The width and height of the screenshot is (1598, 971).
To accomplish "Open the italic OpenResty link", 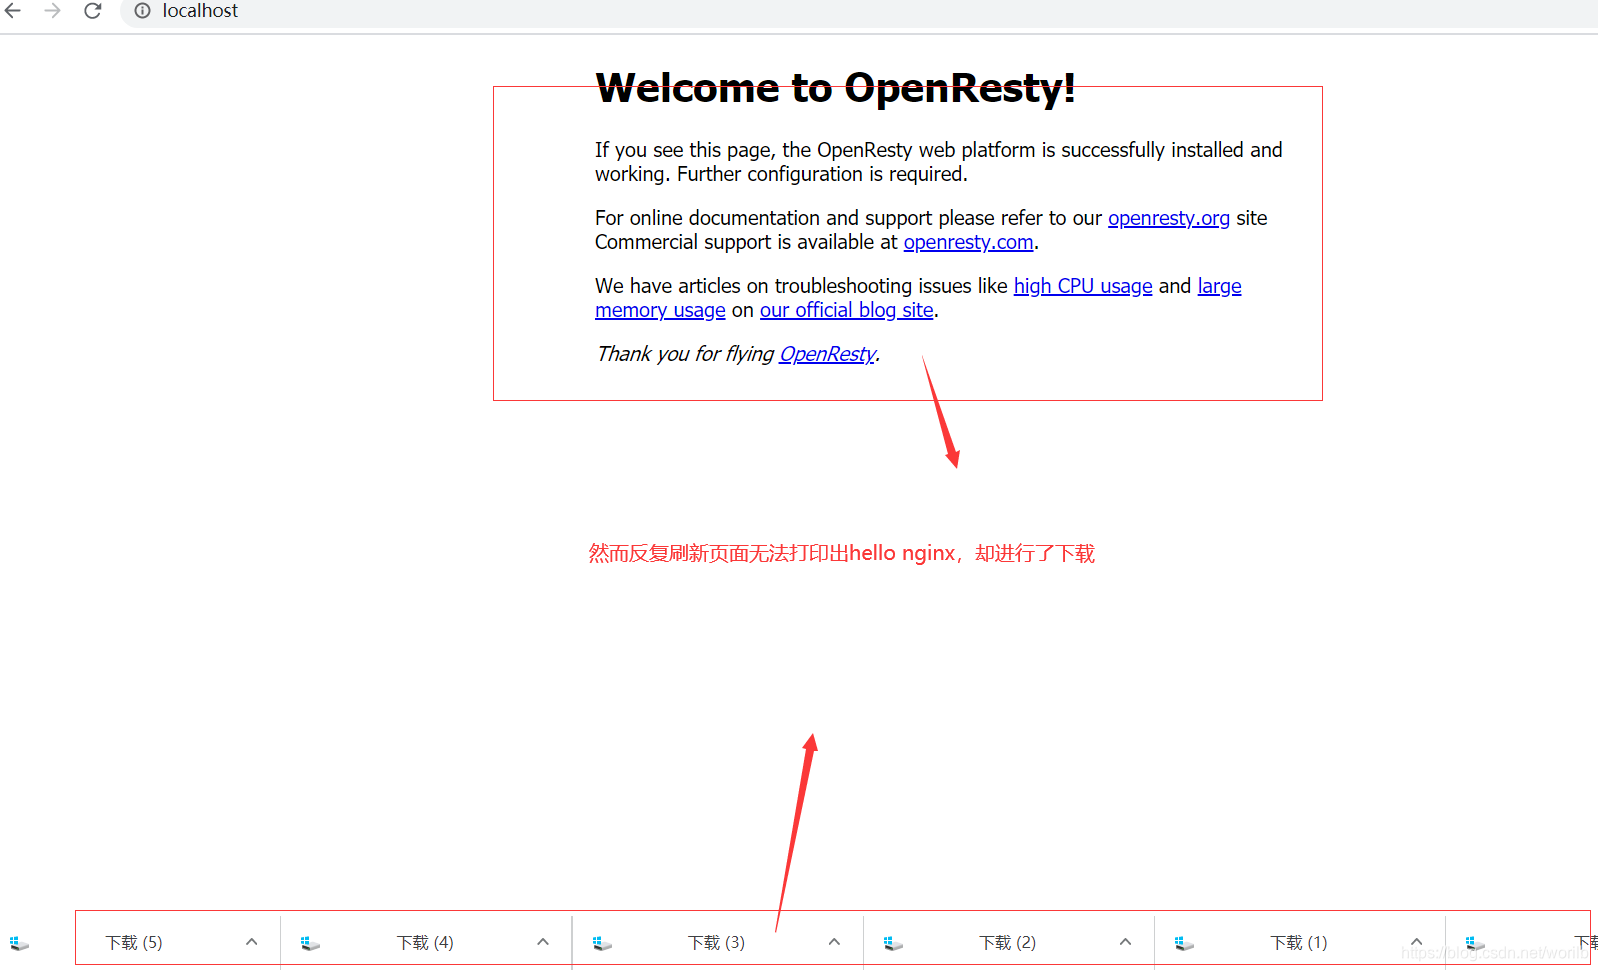I will [x=827, y=354].
